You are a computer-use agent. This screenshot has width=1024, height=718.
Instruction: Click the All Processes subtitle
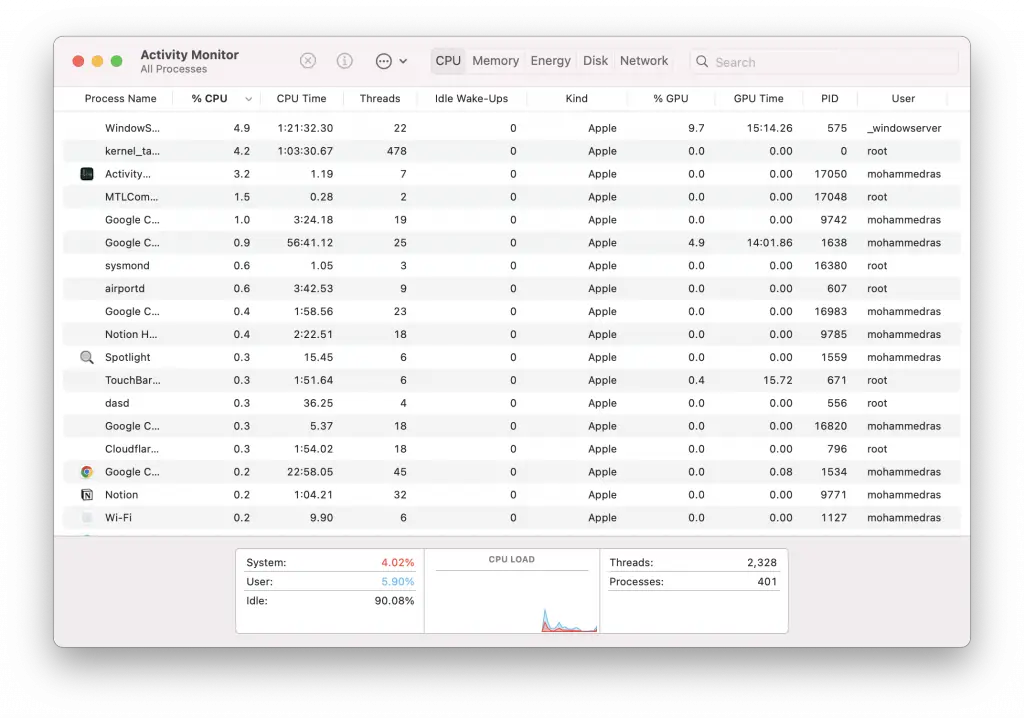pos(174,69)
